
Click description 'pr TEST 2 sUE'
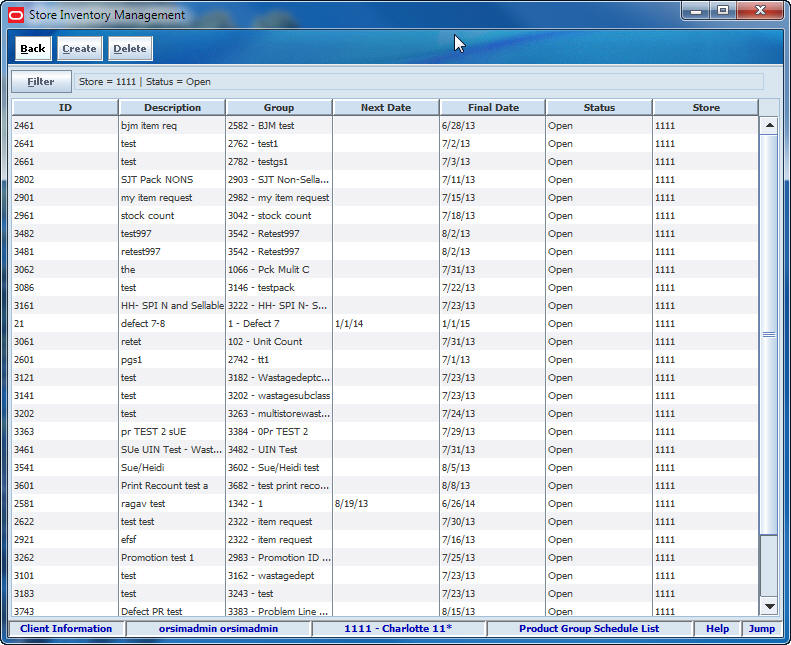(x=153, y=432)
